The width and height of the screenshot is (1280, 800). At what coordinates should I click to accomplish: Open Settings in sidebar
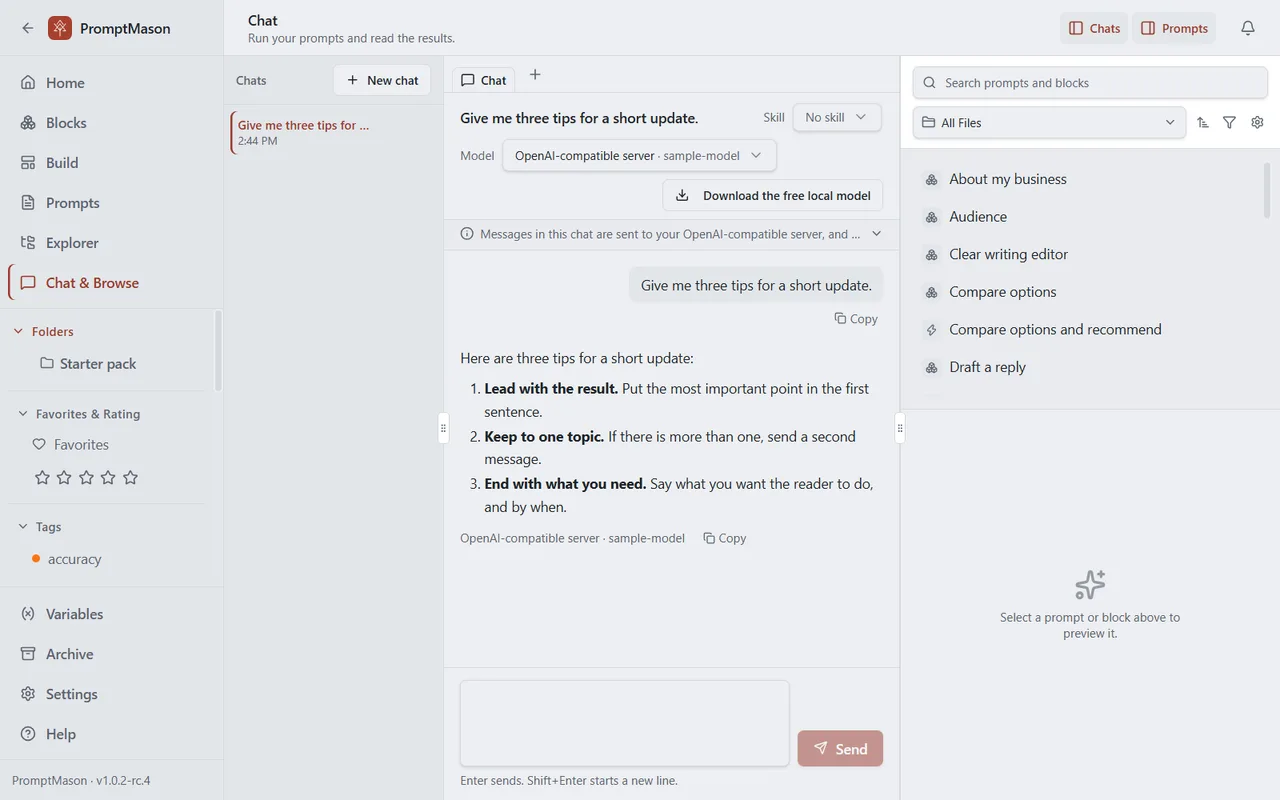click(x=111, y=694)
